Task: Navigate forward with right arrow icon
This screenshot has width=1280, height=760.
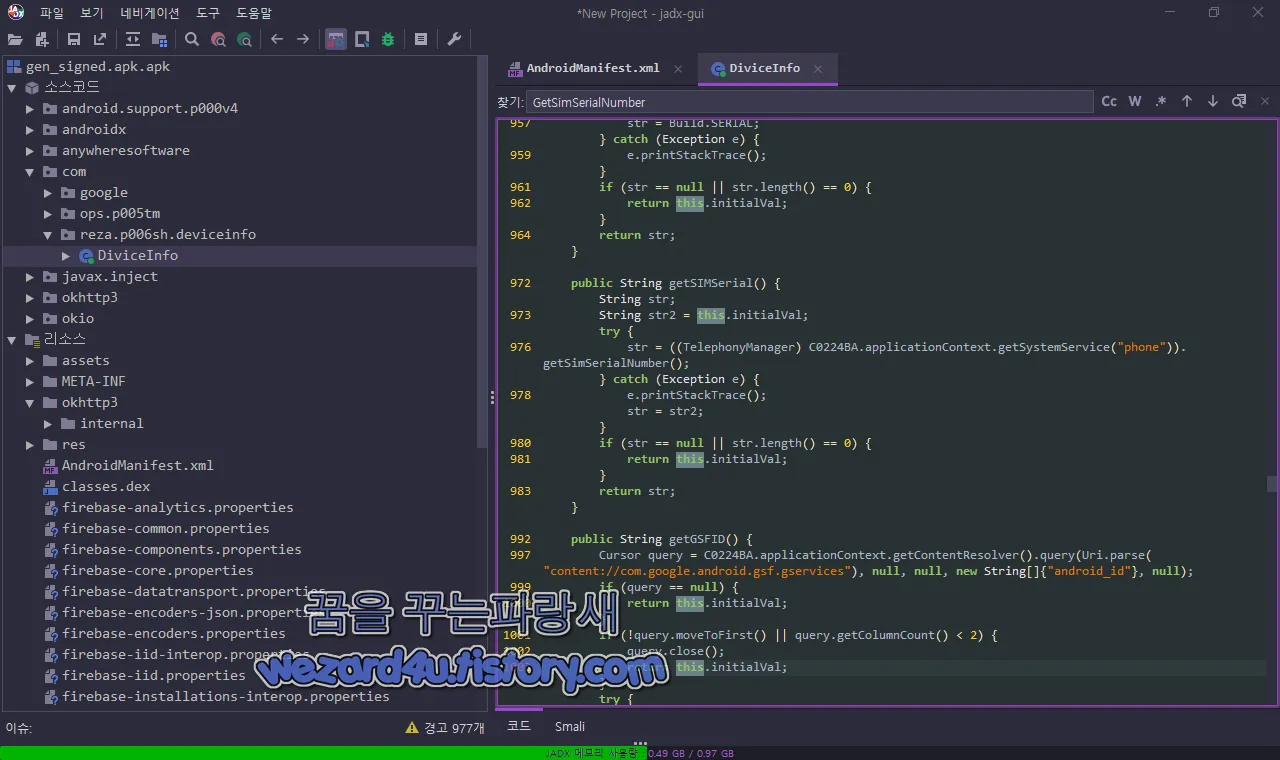Action: pos(303,39)
